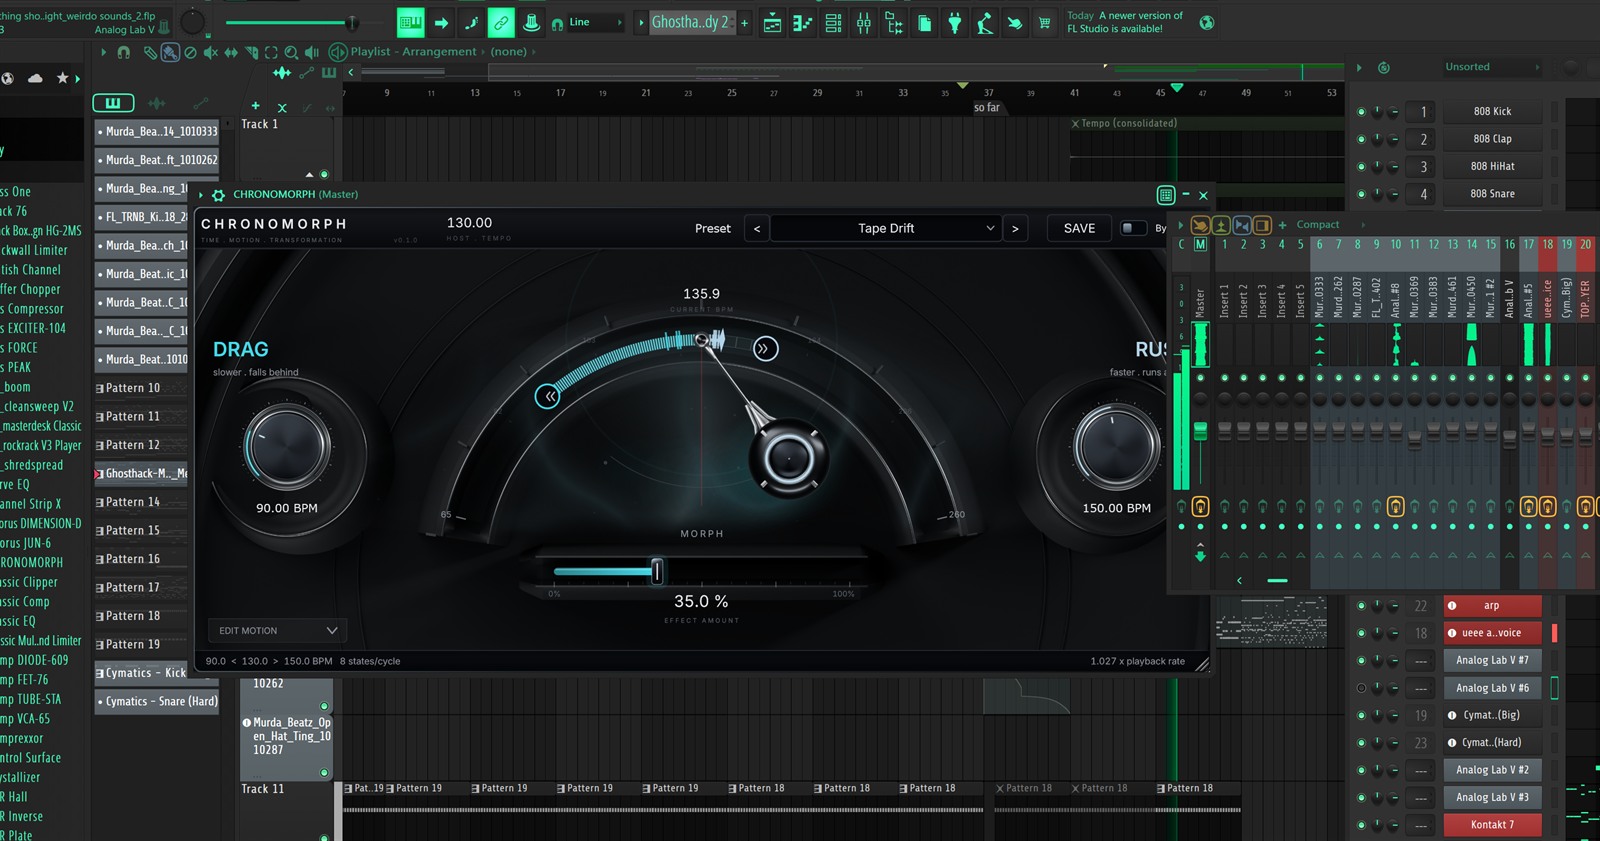Image resolution: width=1600 pixels, height=841 pixels.
Task: Click Chronomorph rewind double-arrow on arc
Action: pyautogui.click(x=547, y=397)
